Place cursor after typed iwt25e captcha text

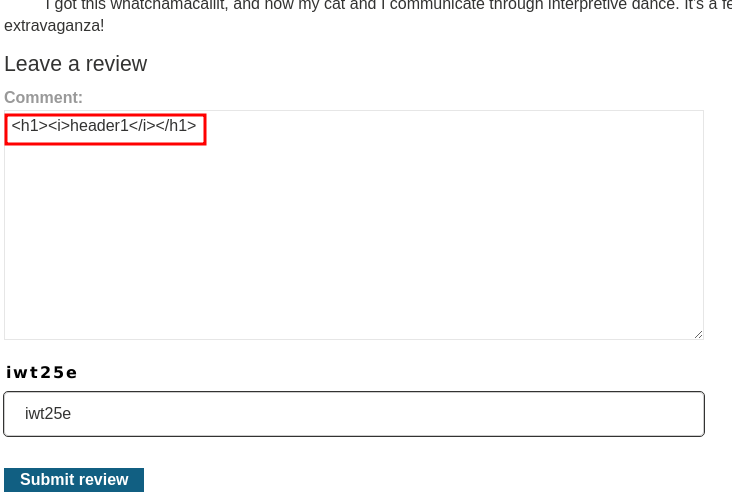pyautogui.click(x=71, y=414)
